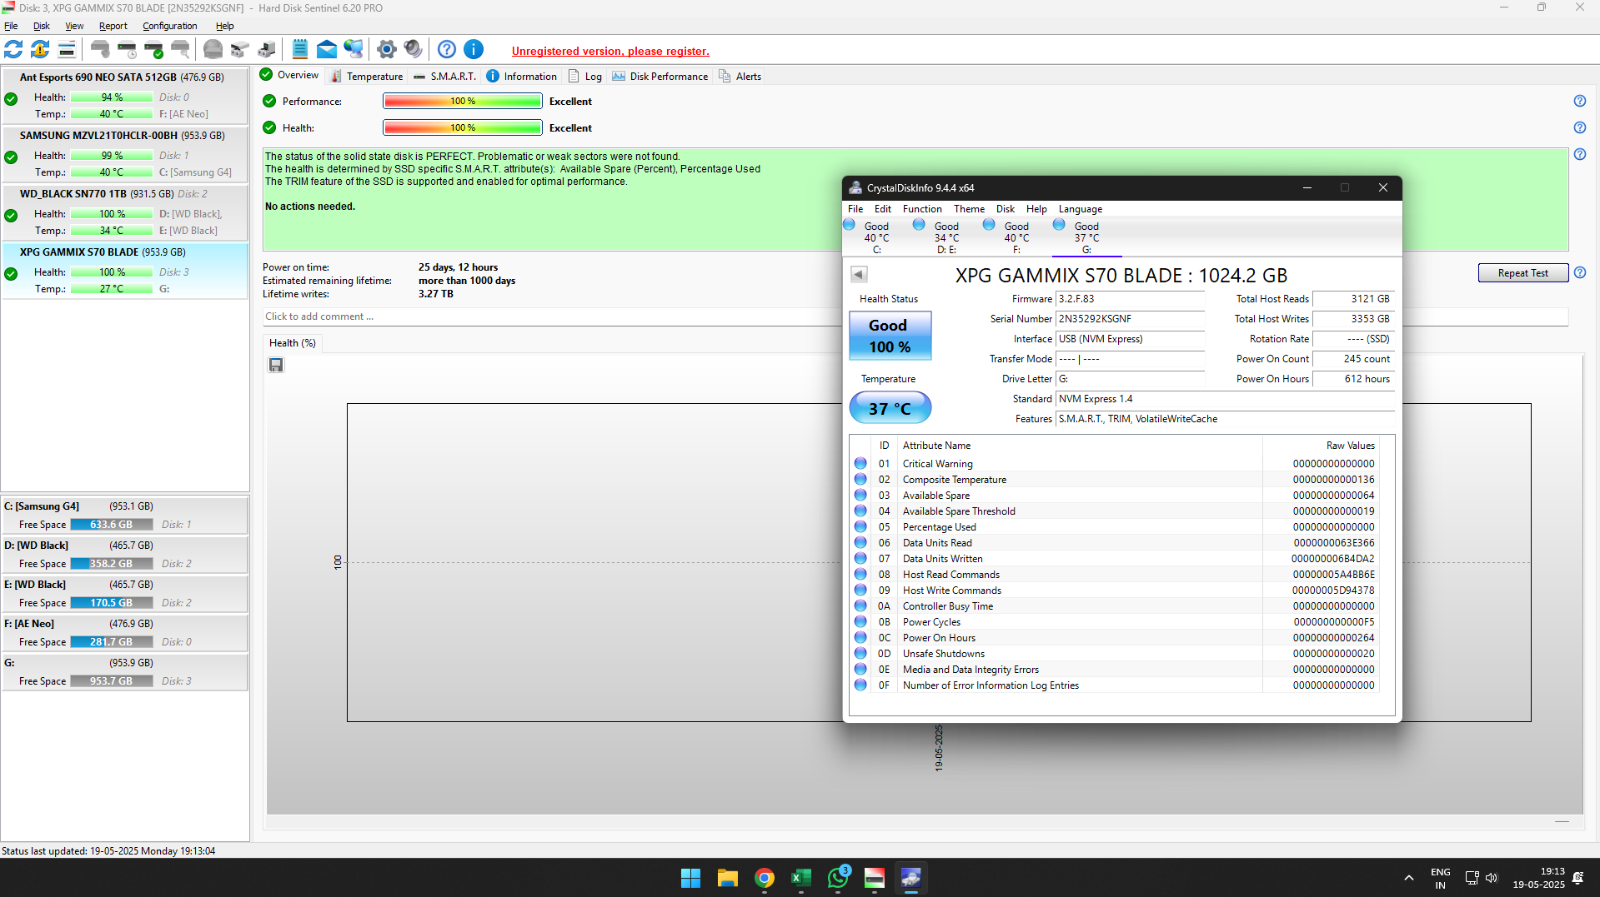Open WhatsApp from the taskbar
Image resolution: width=1600 pixels, height=897 pixels.
[838, 878]
